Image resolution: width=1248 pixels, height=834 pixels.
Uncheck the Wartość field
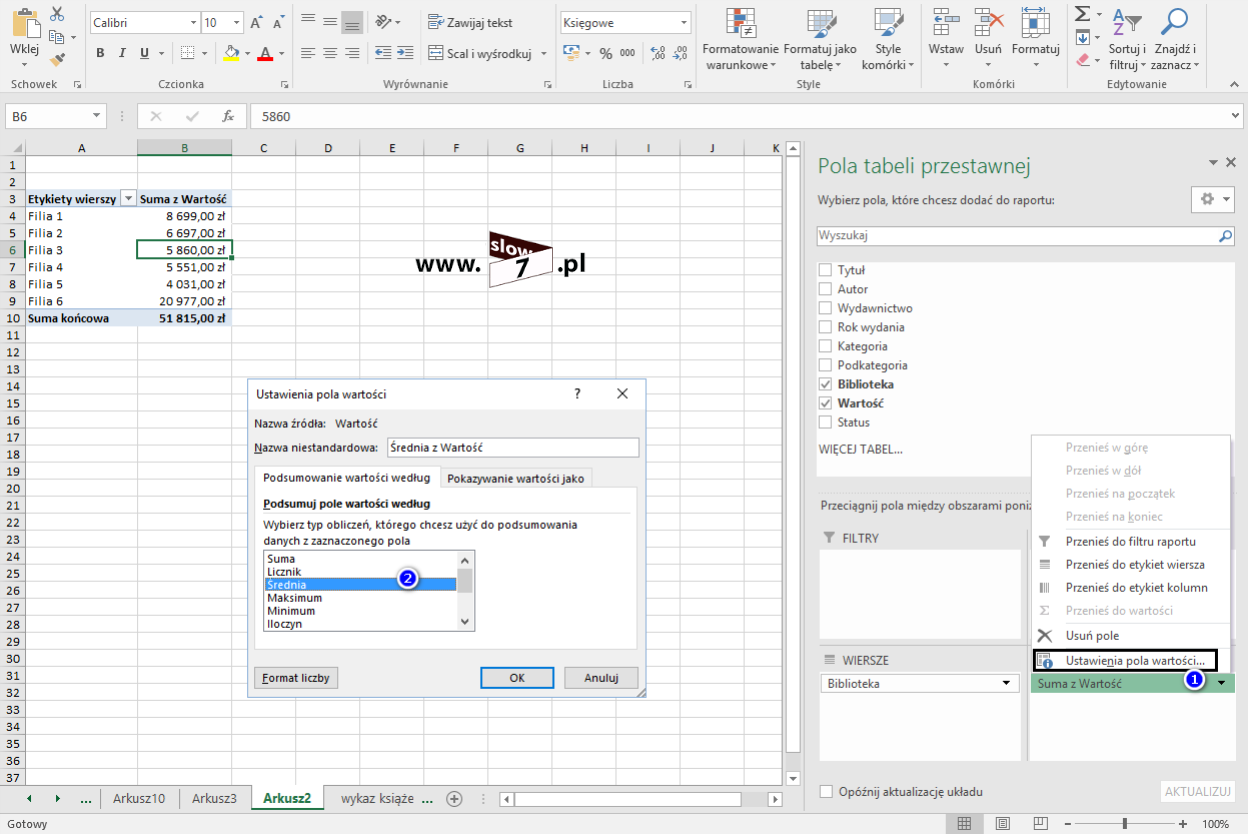coord(825,403)
